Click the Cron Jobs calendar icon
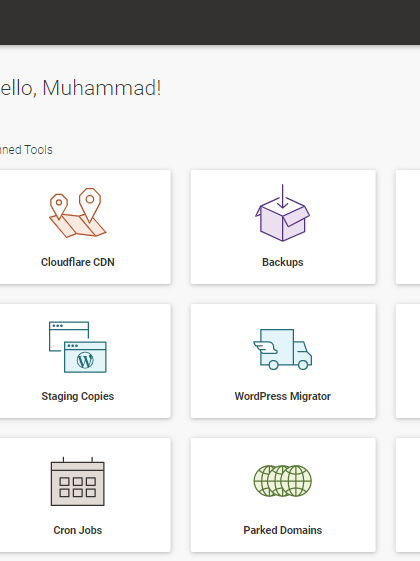This screenshot has height=561, width=420. tap(78, 481)
